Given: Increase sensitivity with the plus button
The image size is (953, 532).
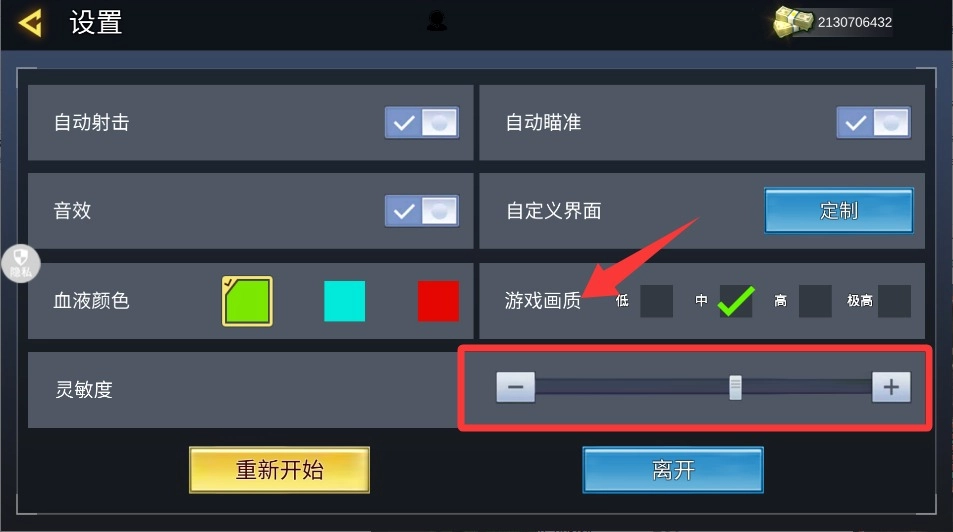Looking at the screenshot, I should click(x=891, y=387).
